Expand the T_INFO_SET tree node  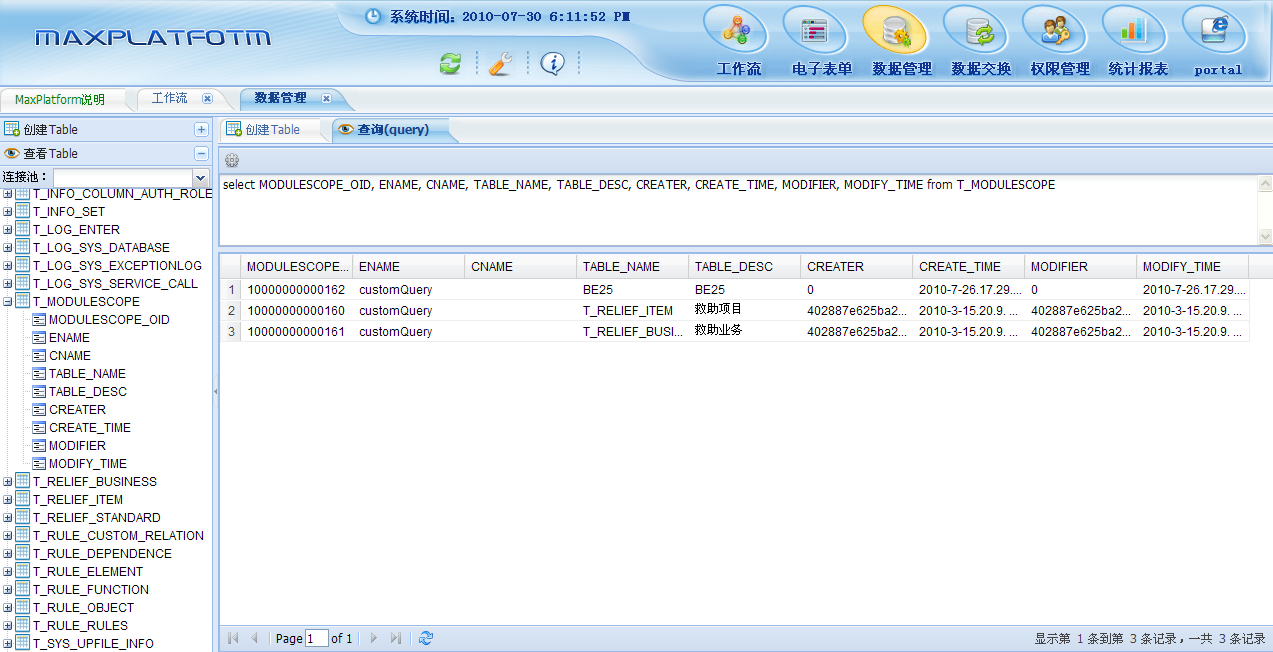pos(8,212)
